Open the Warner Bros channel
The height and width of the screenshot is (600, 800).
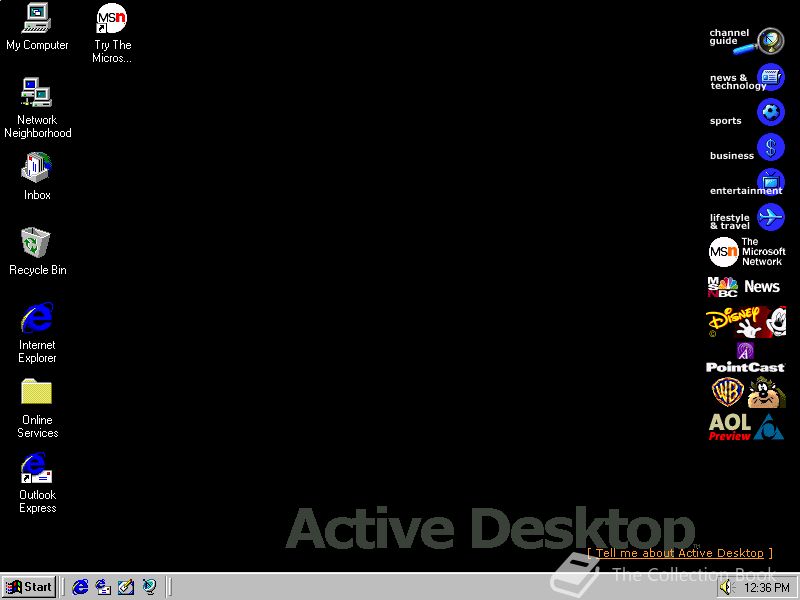click(x=747, y=392)
